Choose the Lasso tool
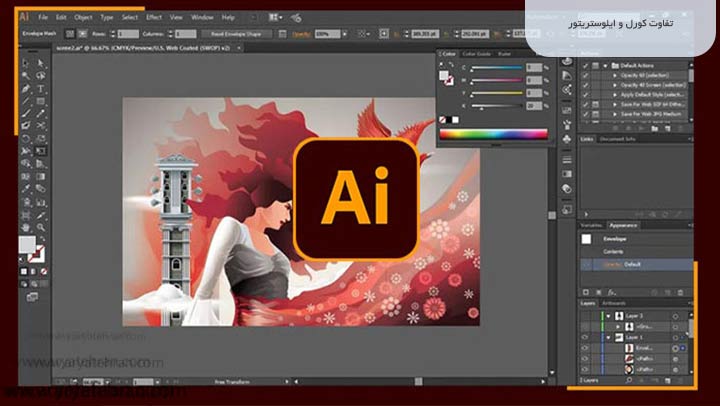 [41, 76]
